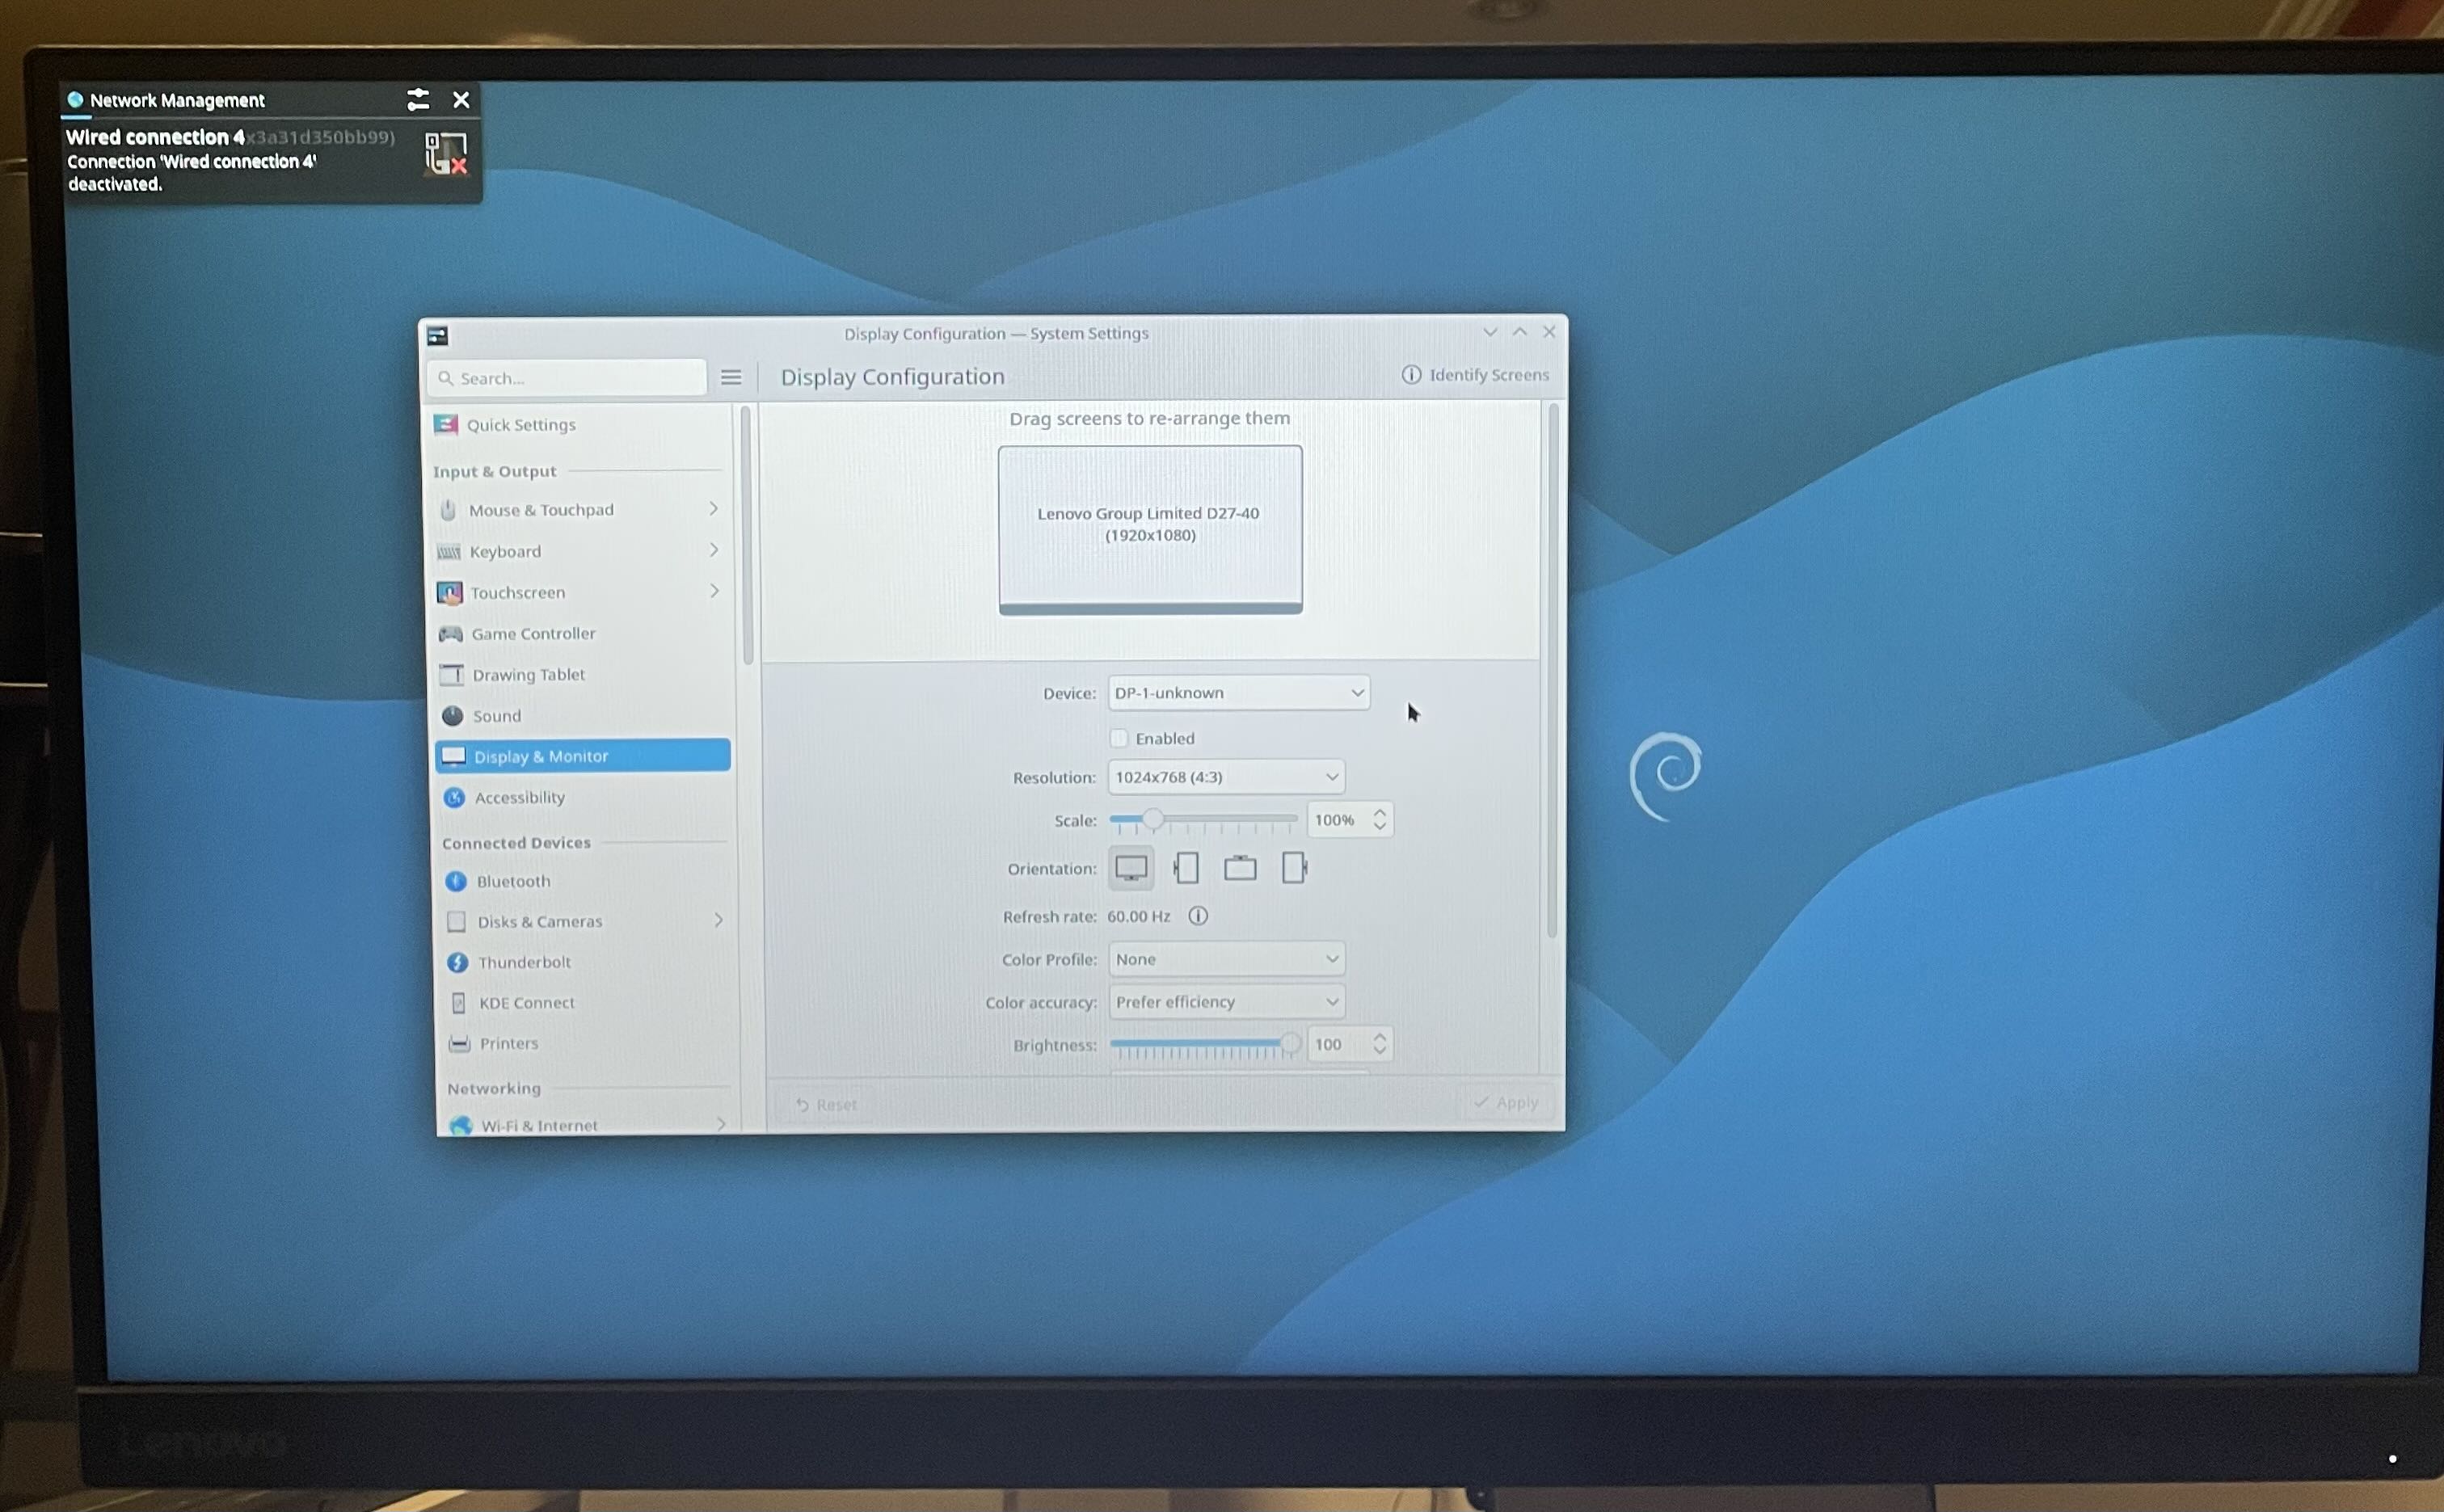Select portrait right rotated orientation icon
The width and height of the screenshot is (2444, 1512).
(1294, 868)
